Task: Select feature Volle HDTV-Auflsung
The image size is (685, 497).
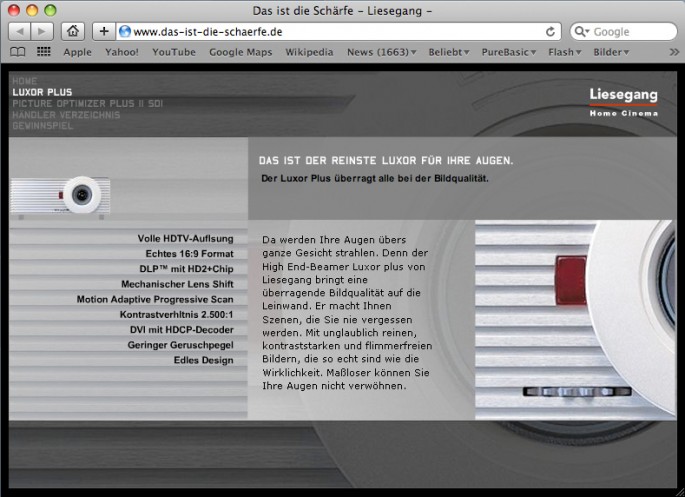Action: coord(185,238)
